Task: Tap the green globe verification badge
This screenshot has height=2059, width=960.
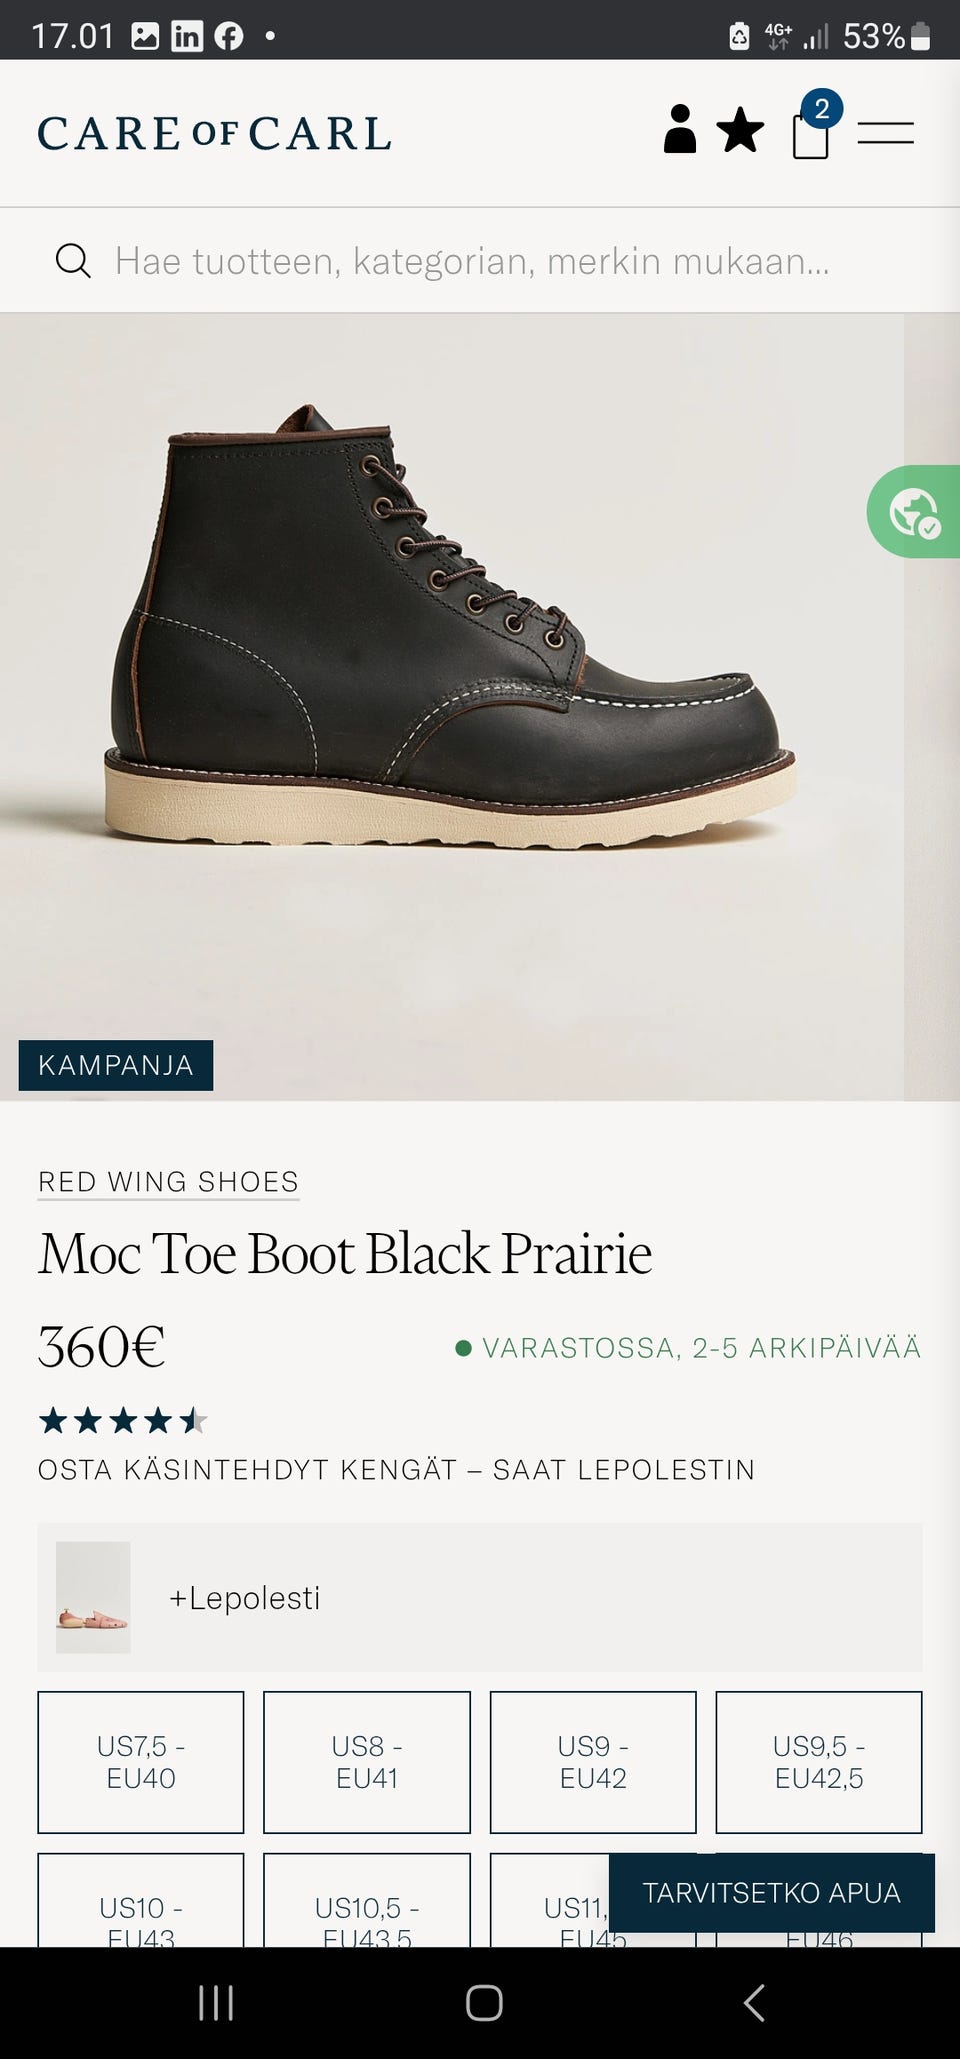Action: click(914, 512)
